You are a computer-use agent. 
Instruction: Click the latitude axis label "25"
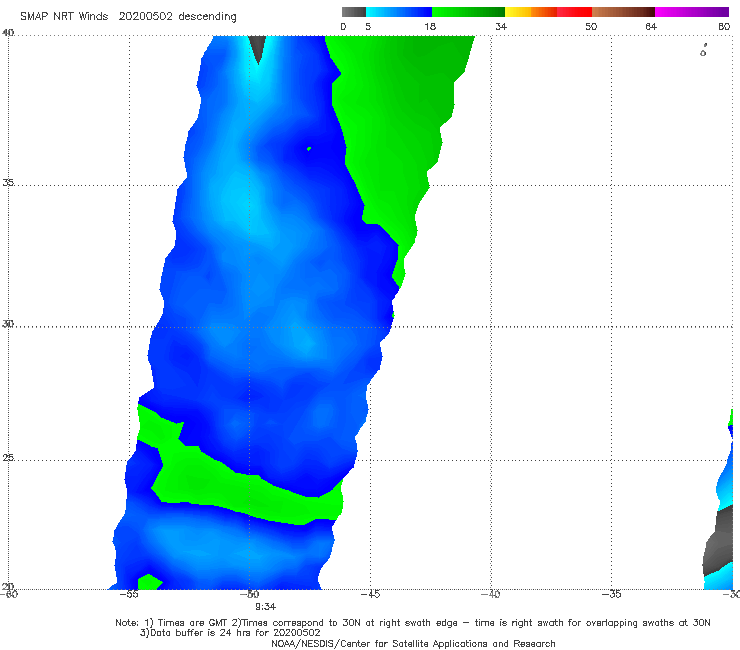click(8, 458)
